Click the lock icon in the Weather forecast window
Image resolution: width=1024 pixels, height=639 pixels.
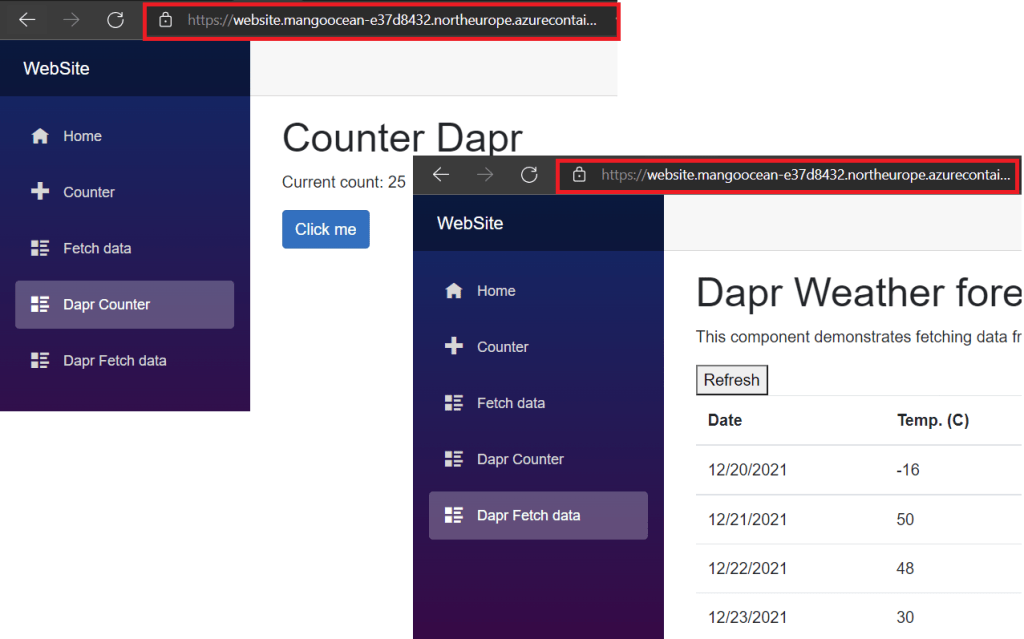(579, 175)
